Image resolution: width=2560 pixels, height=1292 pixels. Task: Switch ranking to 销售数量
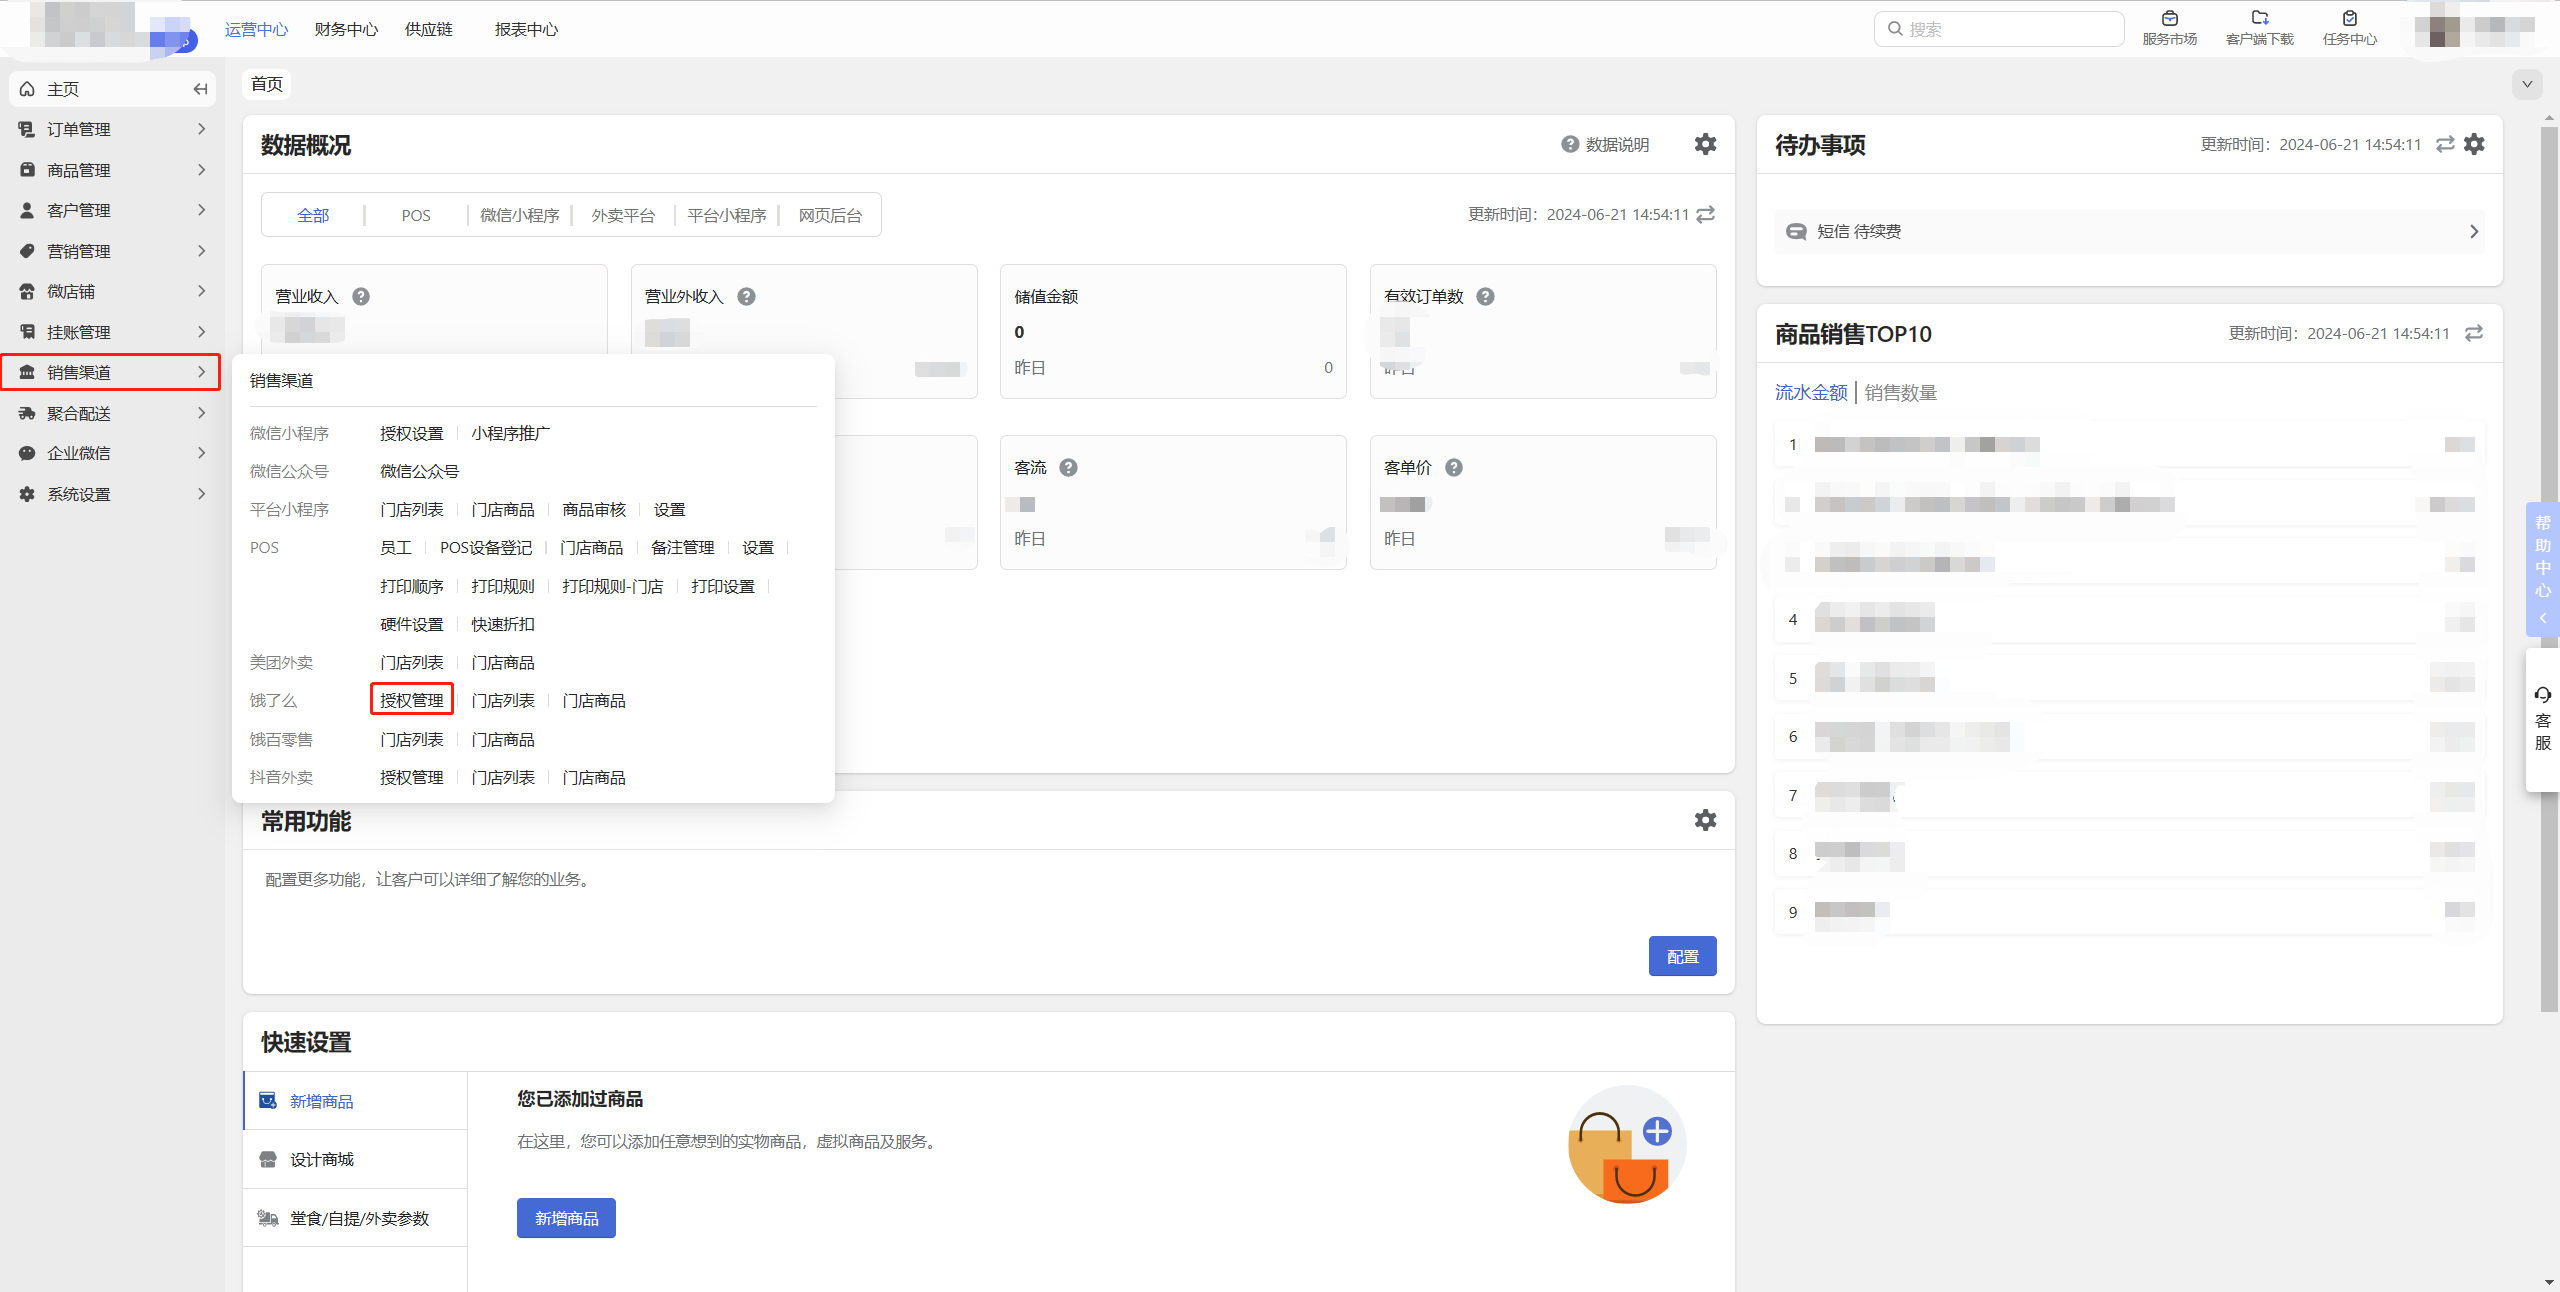[1901, 392]
